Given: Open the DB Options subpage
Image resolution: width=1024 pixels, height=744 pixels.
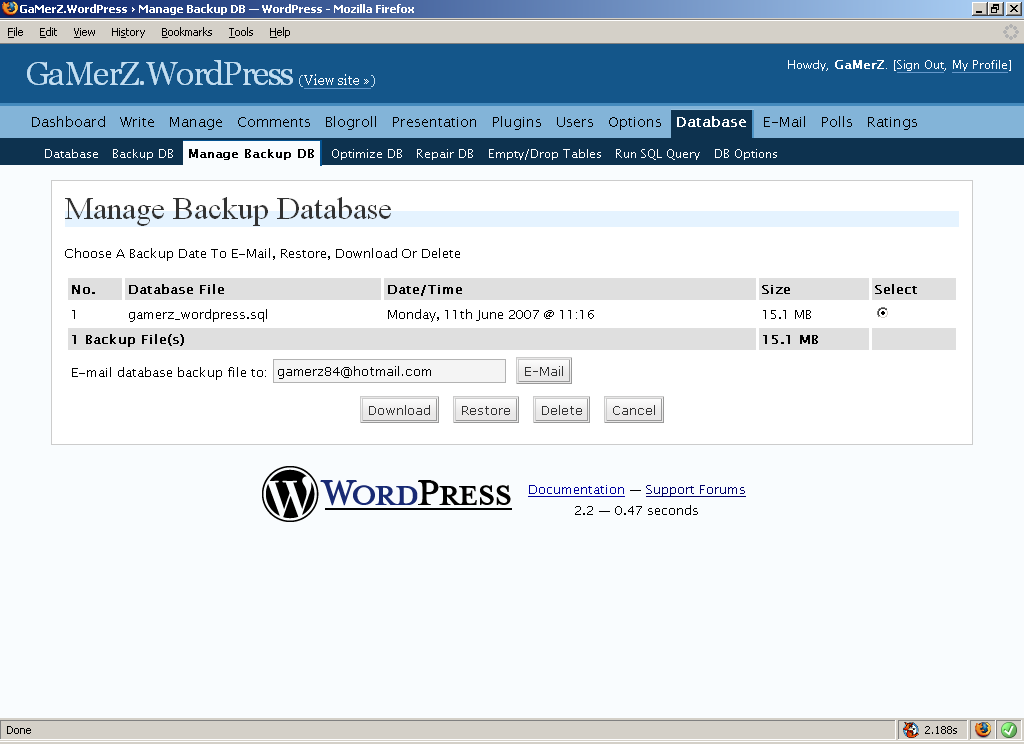Looking at the screenshot, I should (746, 154).
